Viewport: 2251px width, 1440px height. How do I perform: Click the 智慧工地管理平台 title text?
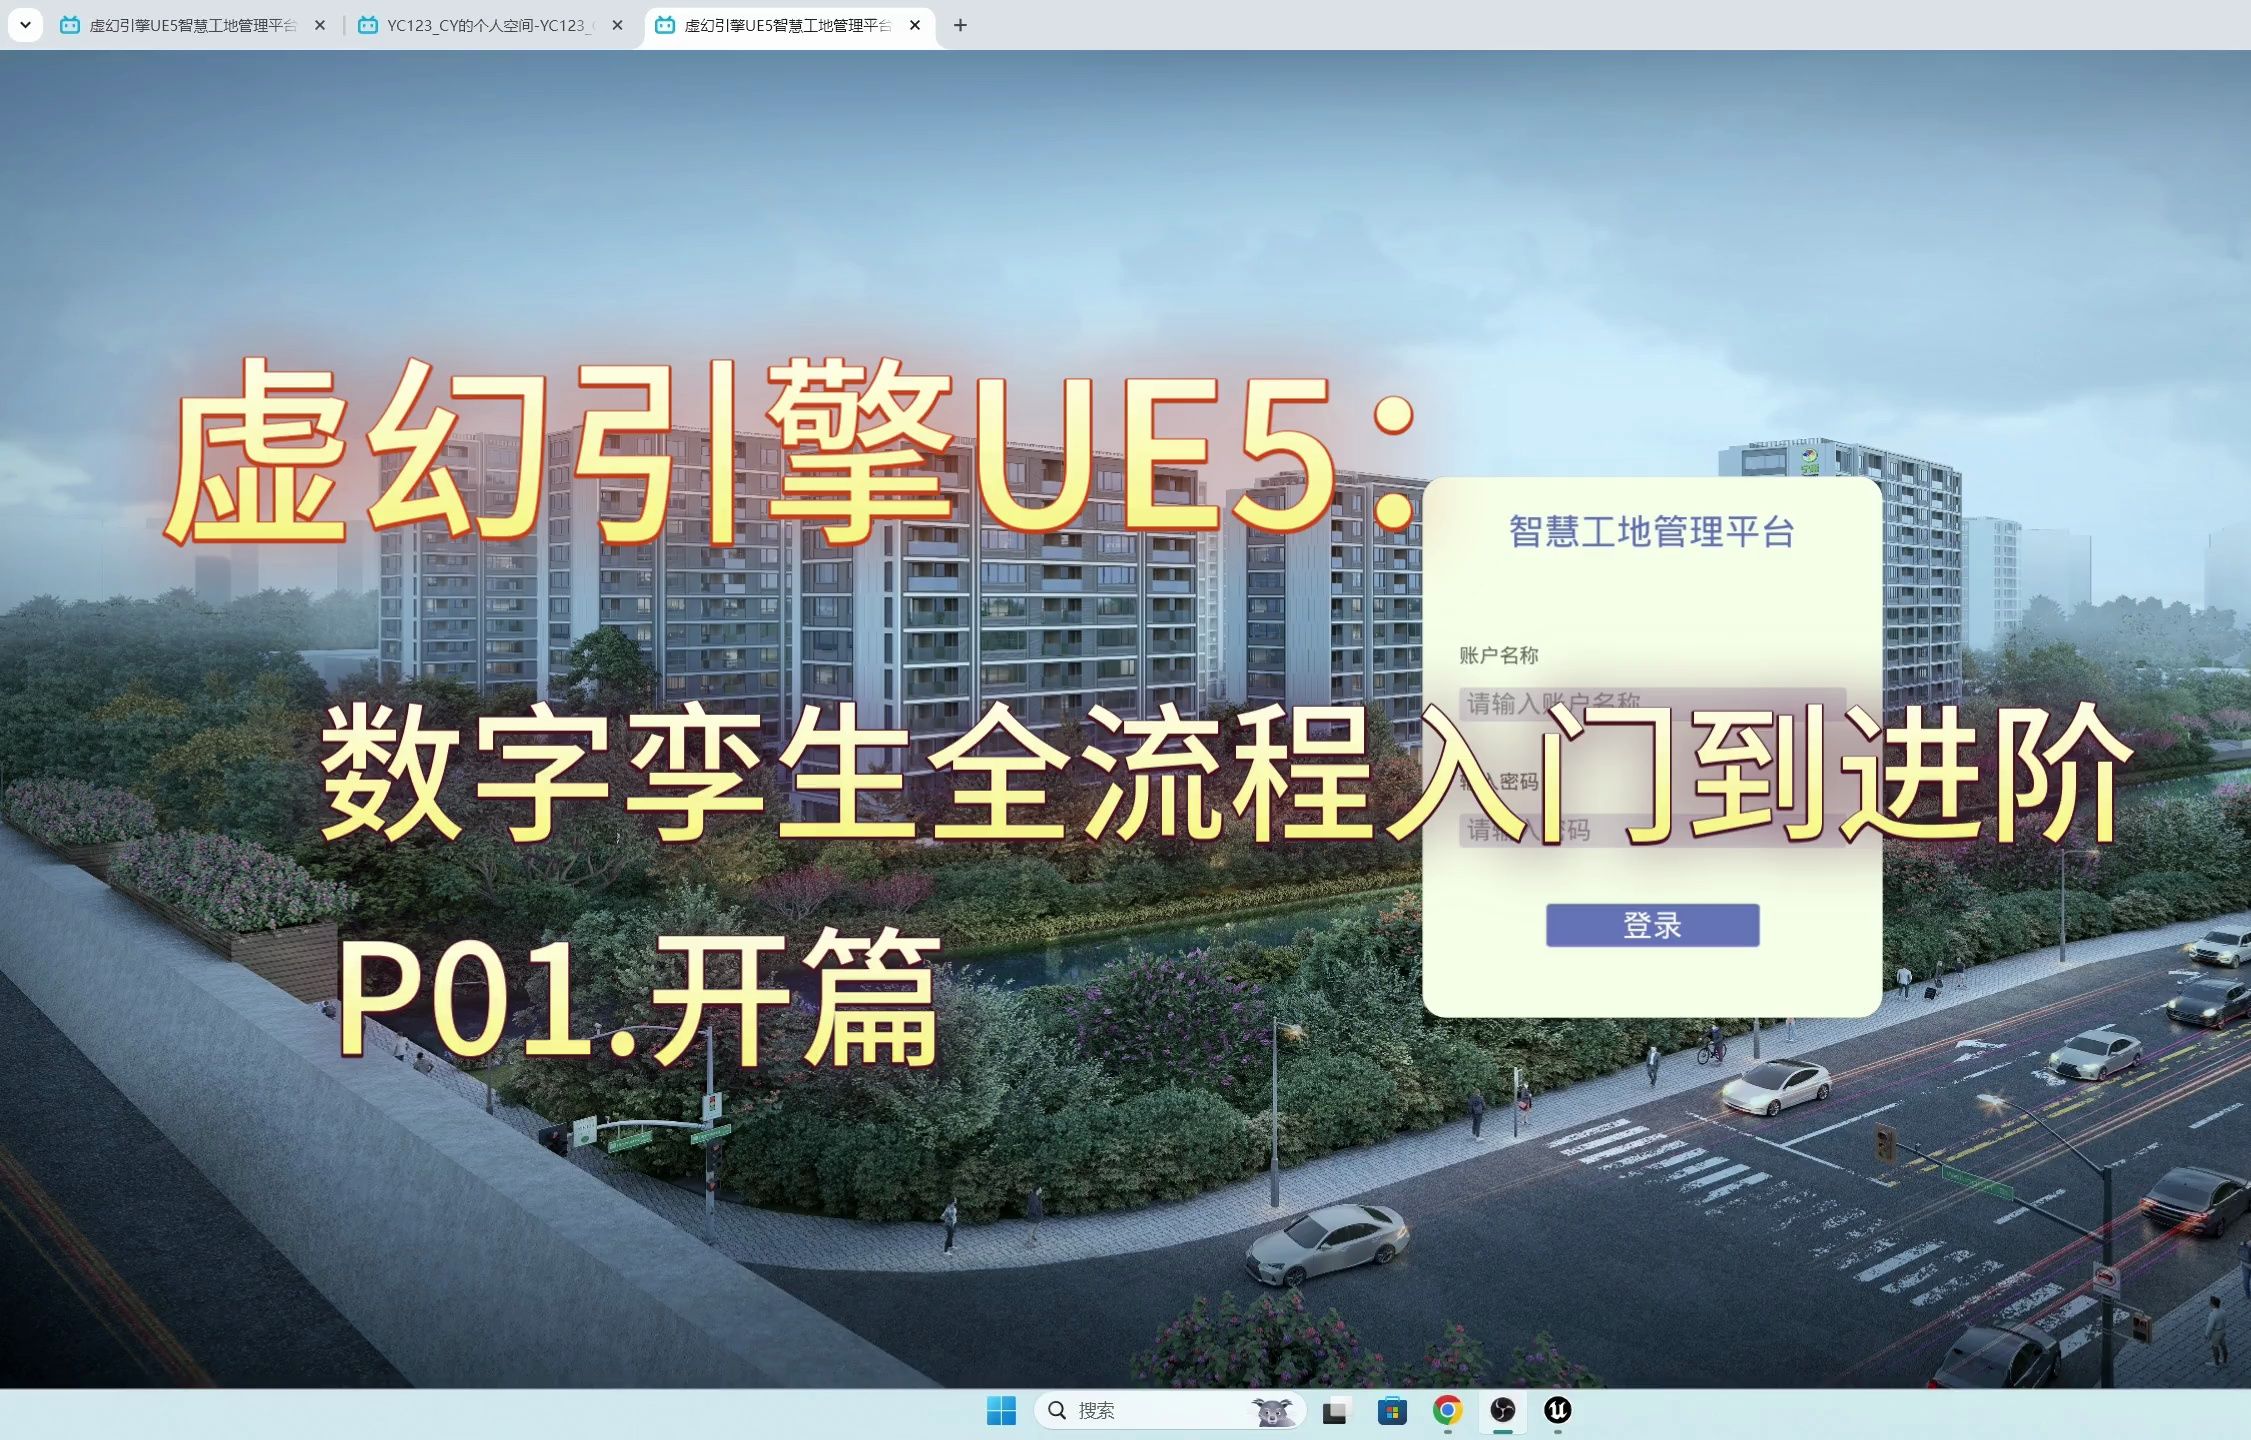[1651, 531]
